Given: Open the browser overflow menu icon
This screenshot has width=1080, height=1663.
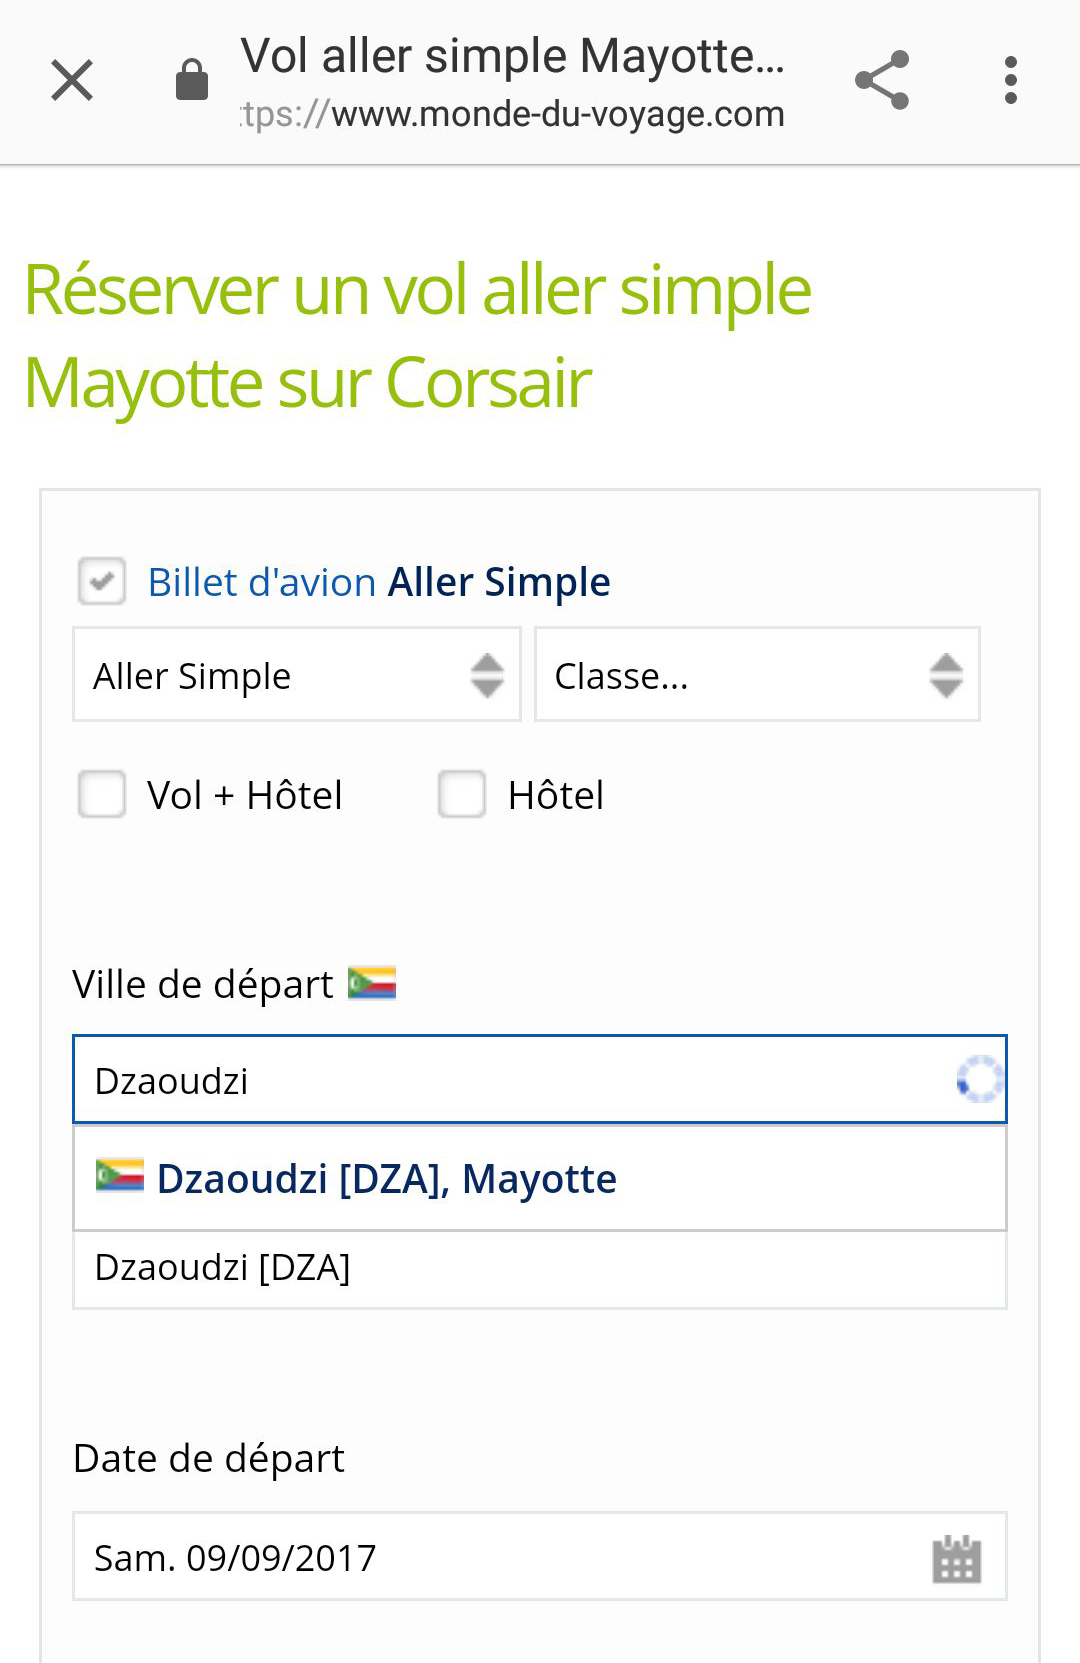Looking at the screenshot, I should [x=1012, y=80].
